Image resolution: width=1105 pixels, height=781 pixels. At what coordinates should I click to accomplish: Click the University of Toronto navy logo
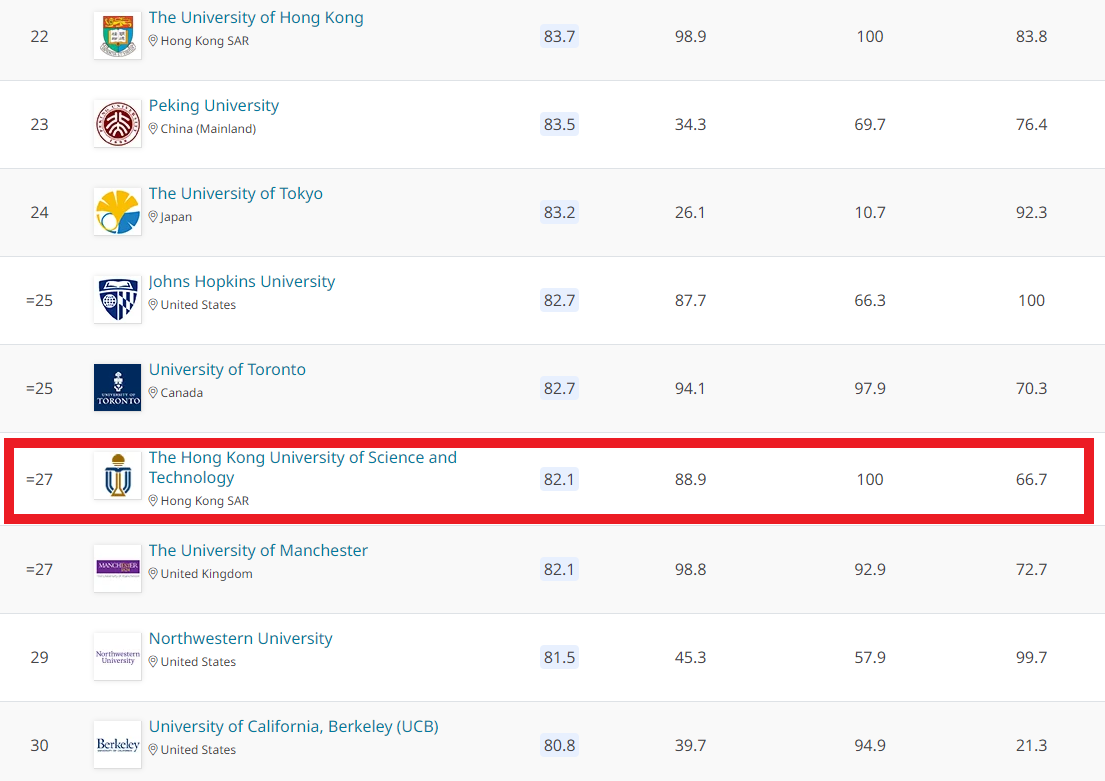pyautogui.click(x=117, y=388)
